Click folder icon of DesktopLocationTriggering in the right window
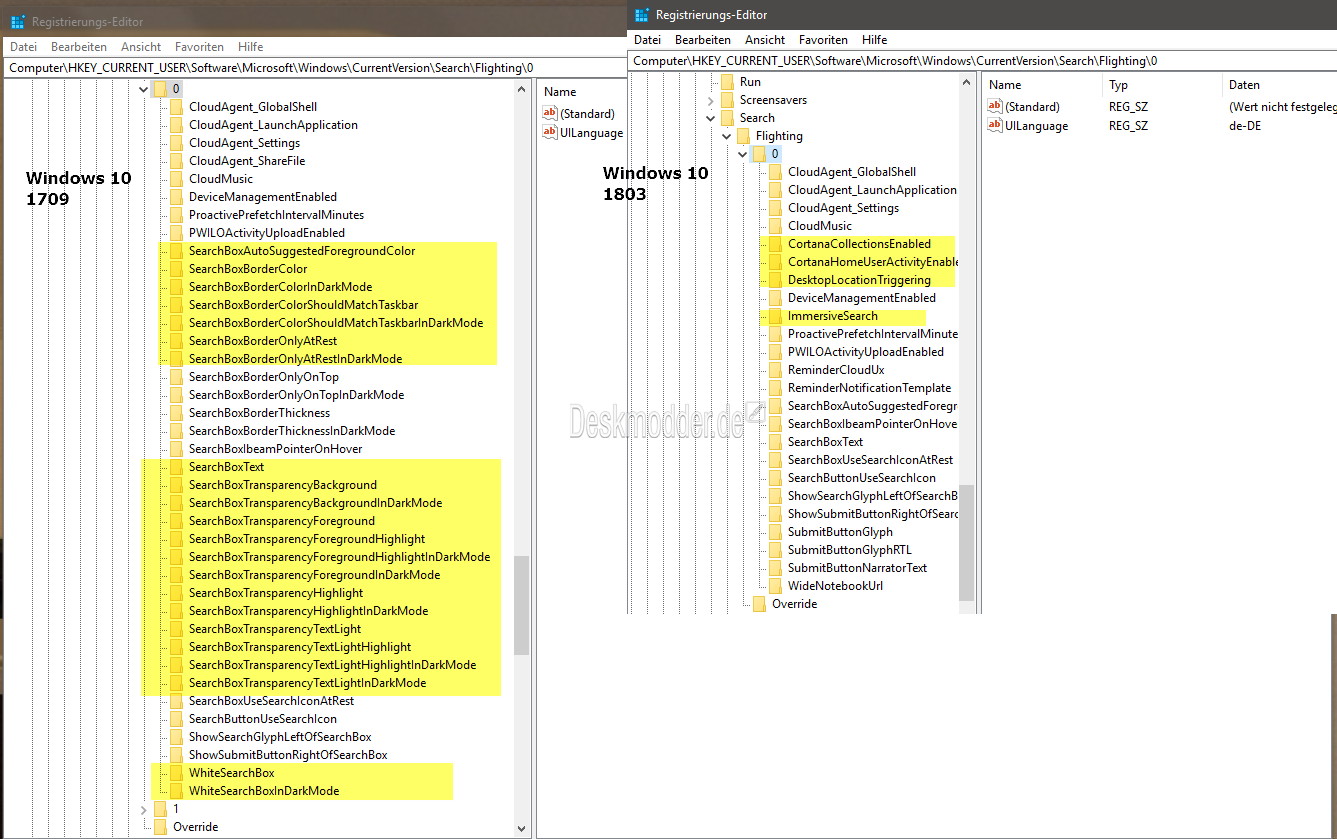Image resolution: width=1337 pixels, height=839 pixels. coord(775,280)
